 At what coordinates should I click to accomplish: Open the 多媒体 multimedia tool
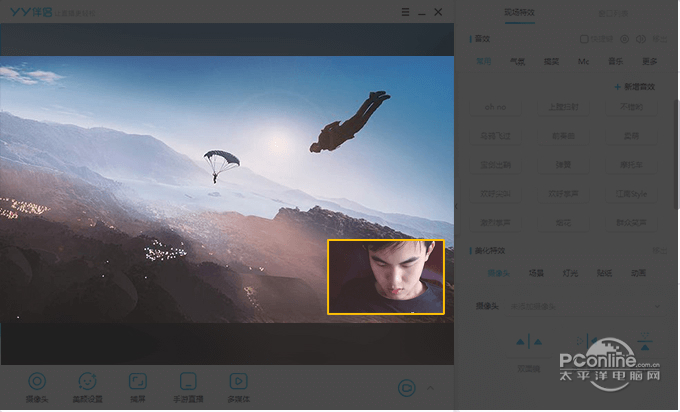239,387
